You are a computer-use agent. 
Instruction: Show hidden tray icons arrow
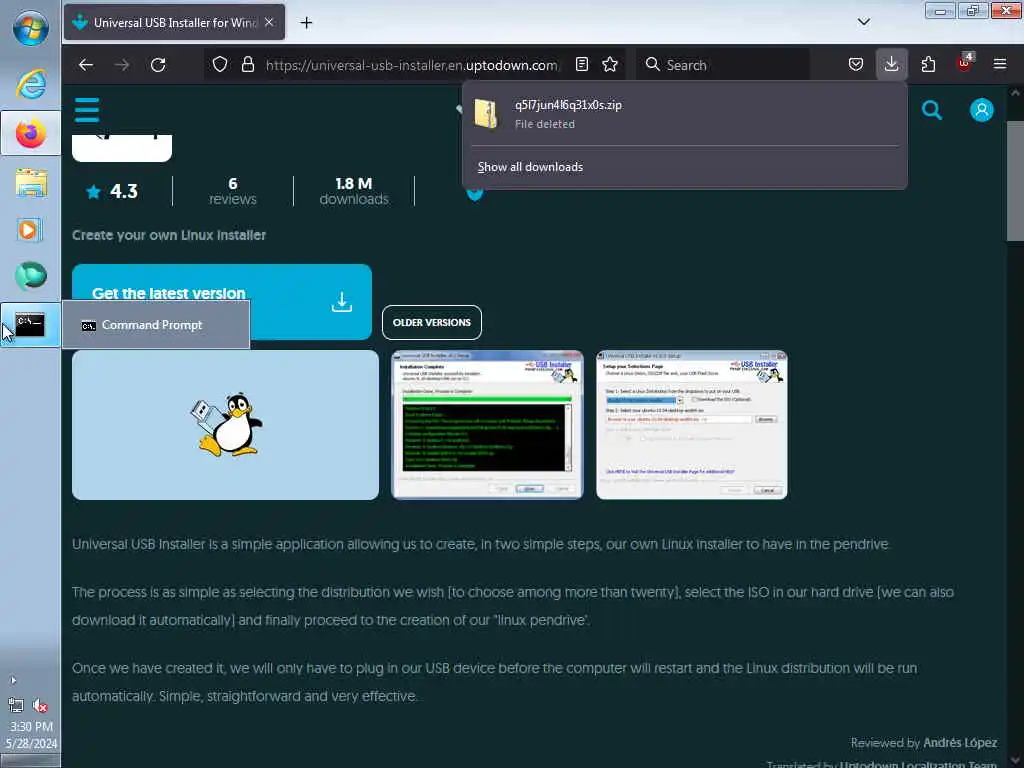[13, 680]
